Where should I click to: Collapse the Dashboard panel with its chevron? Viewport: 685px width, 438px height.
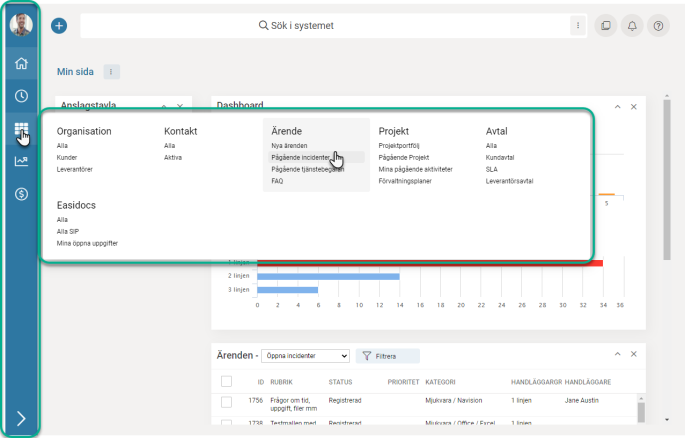[617, 106]
